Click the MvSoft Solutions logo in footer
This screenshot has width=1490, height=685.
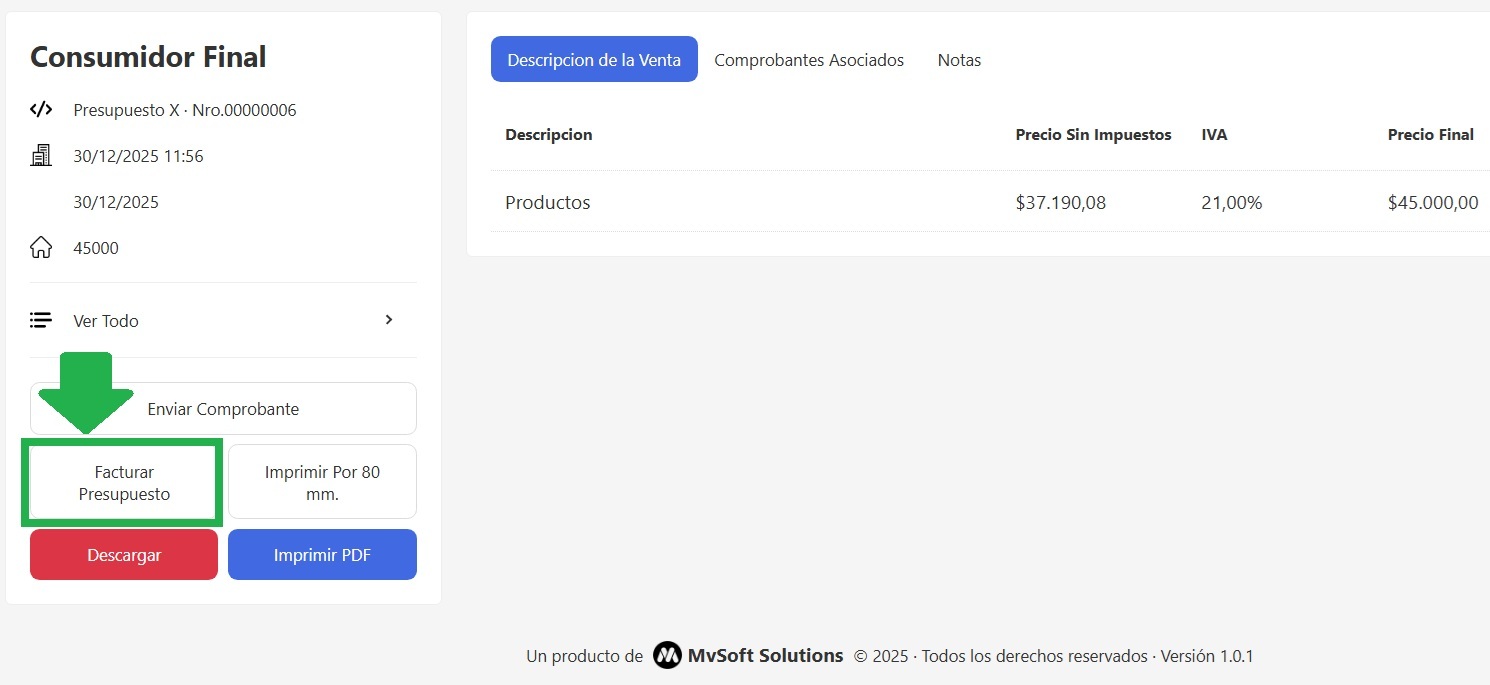click(667, 656)
